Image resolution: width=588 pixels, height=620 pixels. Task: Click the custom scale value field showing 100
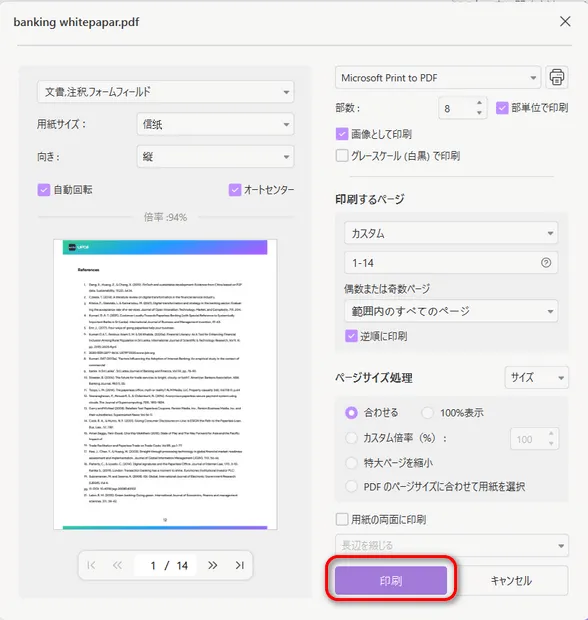click(x=534, y=439)
